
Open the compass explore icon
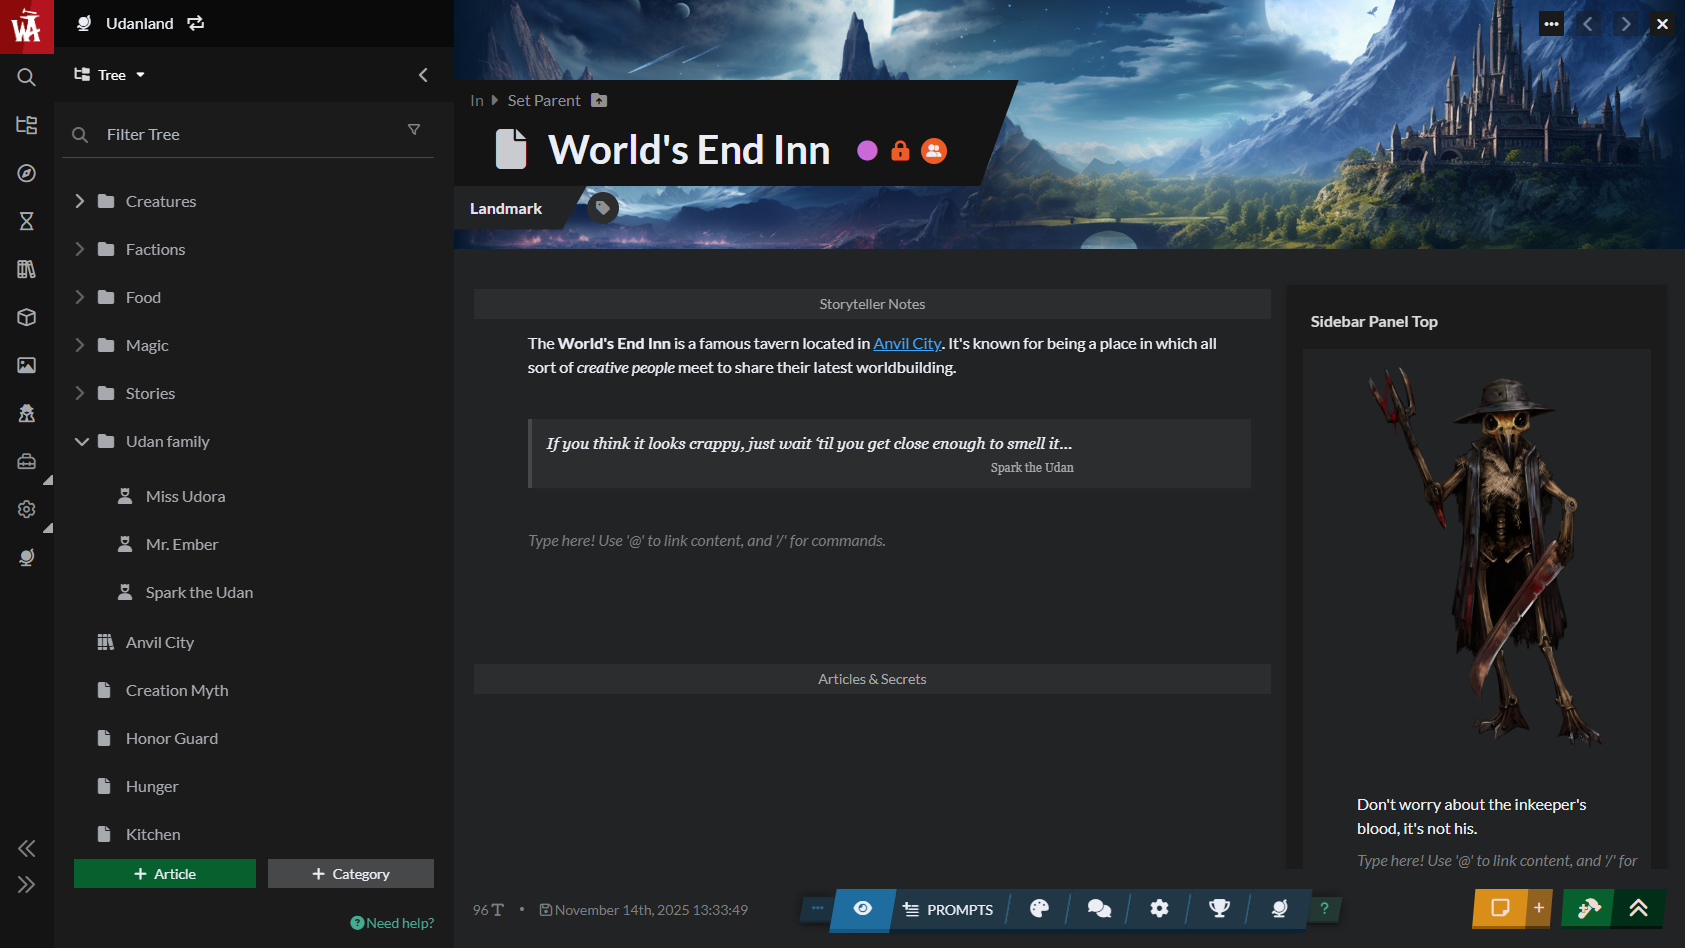[x=27, y=173]
